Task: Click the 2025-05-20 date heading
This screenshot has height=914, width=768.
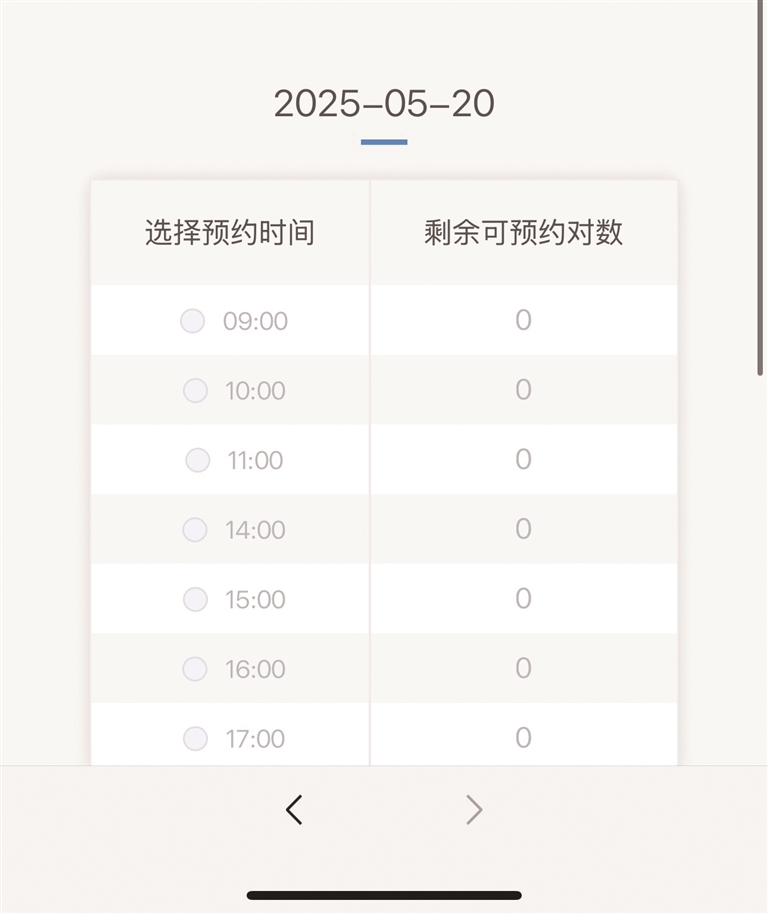Action: (x=384, y=104)
